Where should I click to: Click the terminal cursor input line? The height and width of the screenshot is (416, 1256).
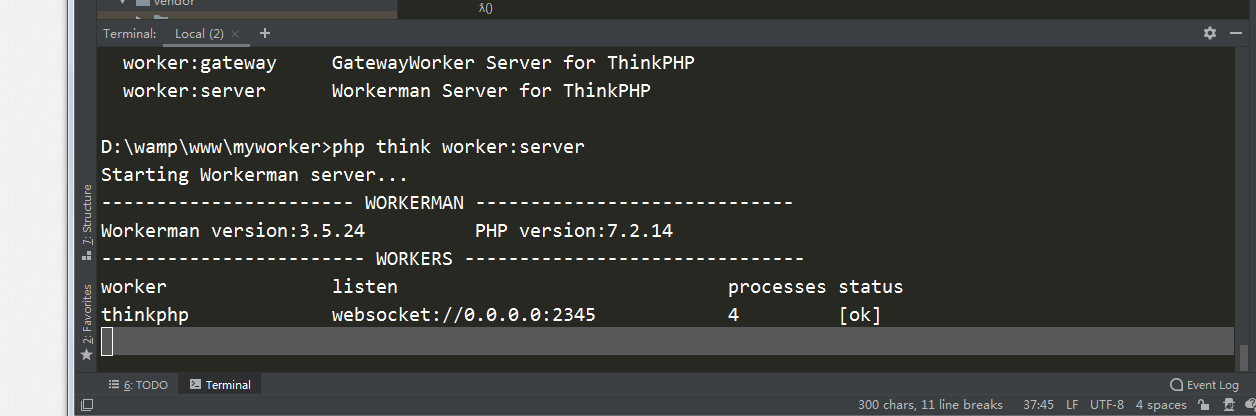point(667,341)
